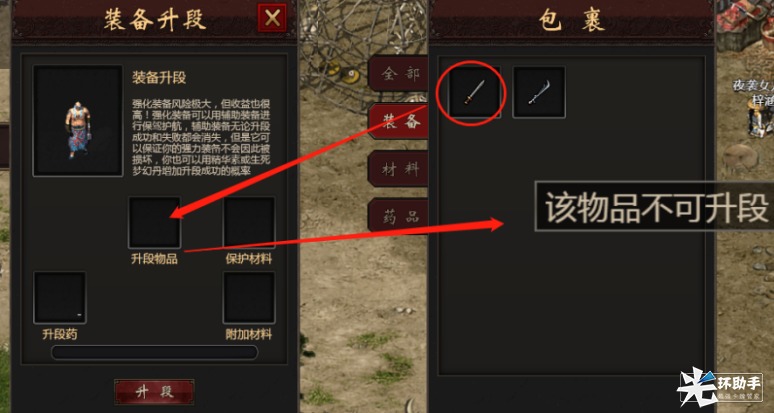This screenshot has height=413, width=774.
Task: Click the 升段 upgrade button
Action: point(155,392)
